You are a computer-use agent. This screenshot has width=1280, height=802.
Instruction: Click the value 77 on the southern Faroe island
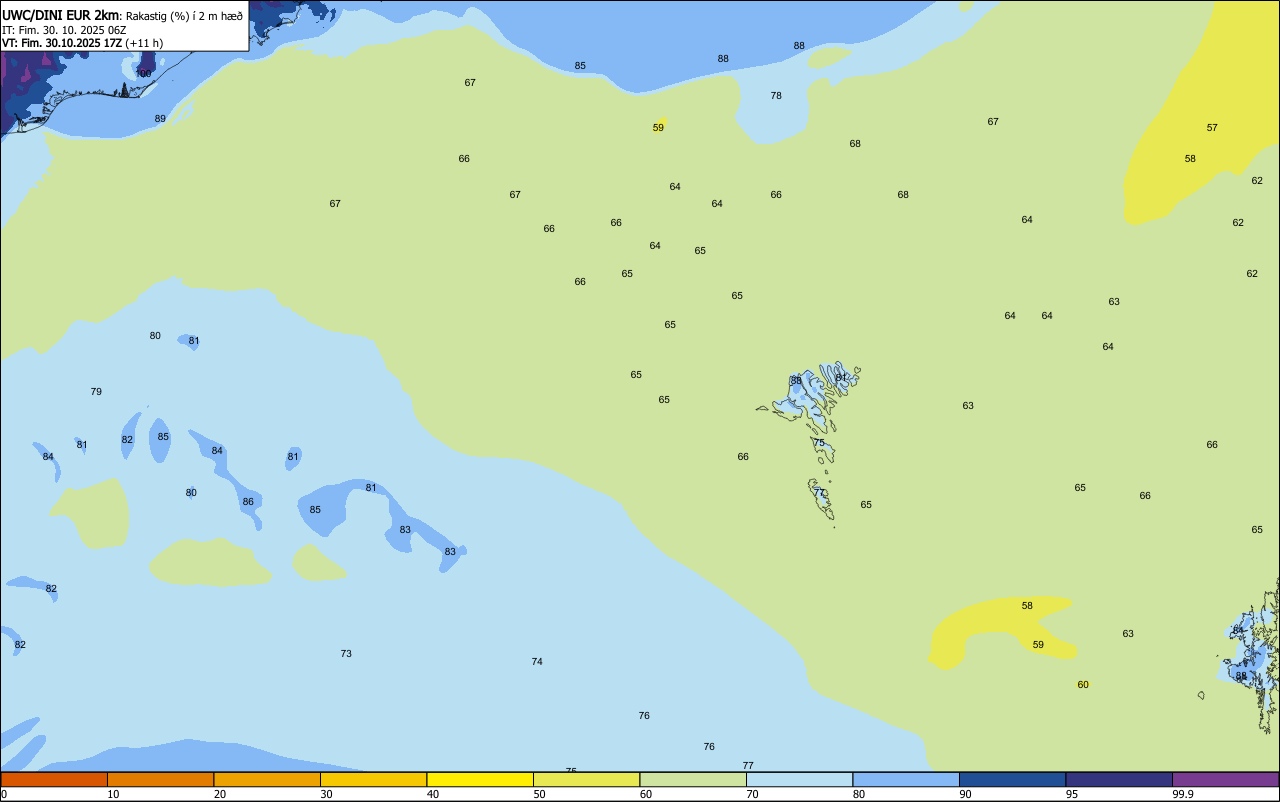[x=819, y=493]
